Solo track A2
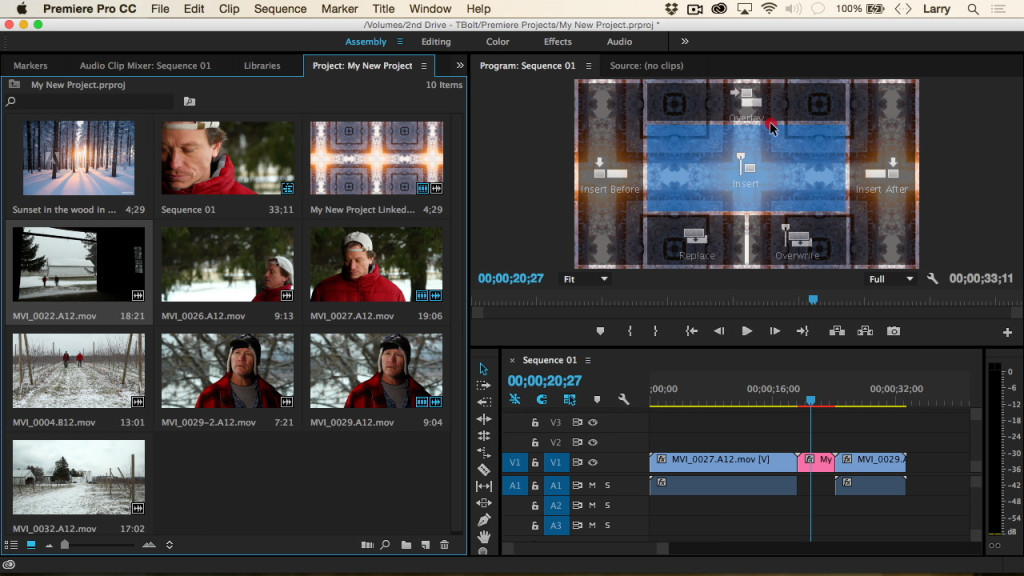This screenshot has height=576, width=1024. tap(607, 505)
